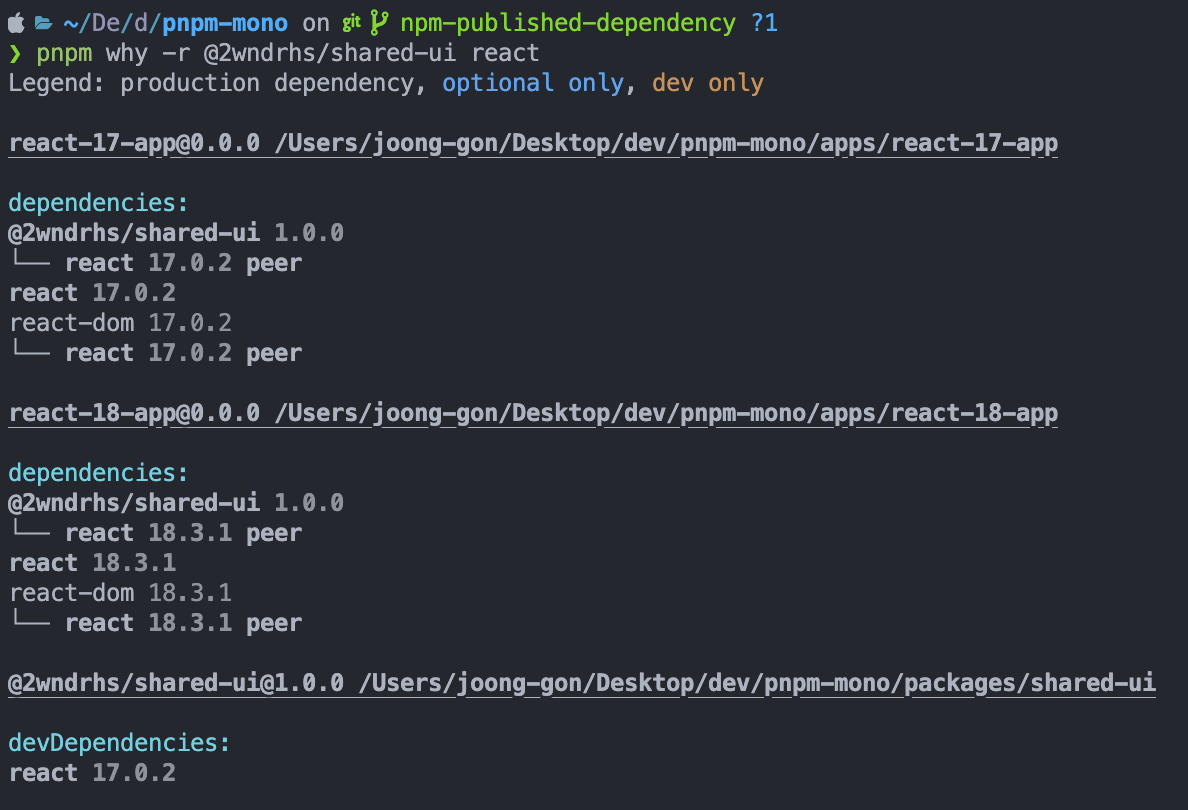Click the 'optional only' legend text
Screen dimensions: 1188x810
(x=533, y=83)
